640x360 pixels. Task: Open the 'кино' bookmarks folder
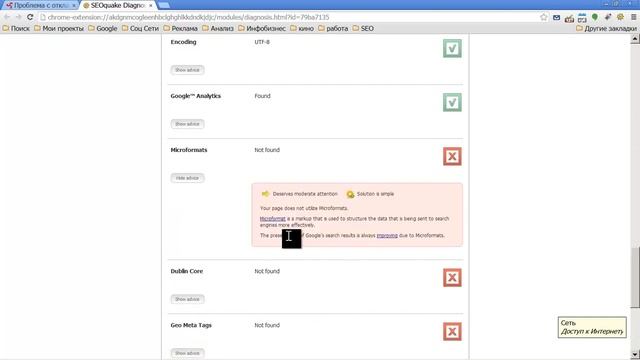tap(302, 28)
